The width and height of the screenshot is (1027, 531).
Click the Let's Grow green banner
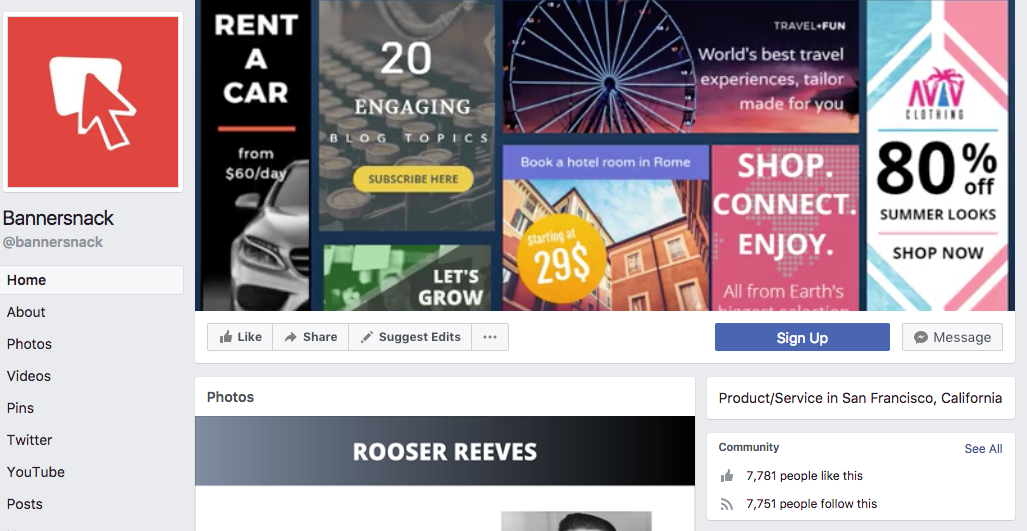(407, 278)
